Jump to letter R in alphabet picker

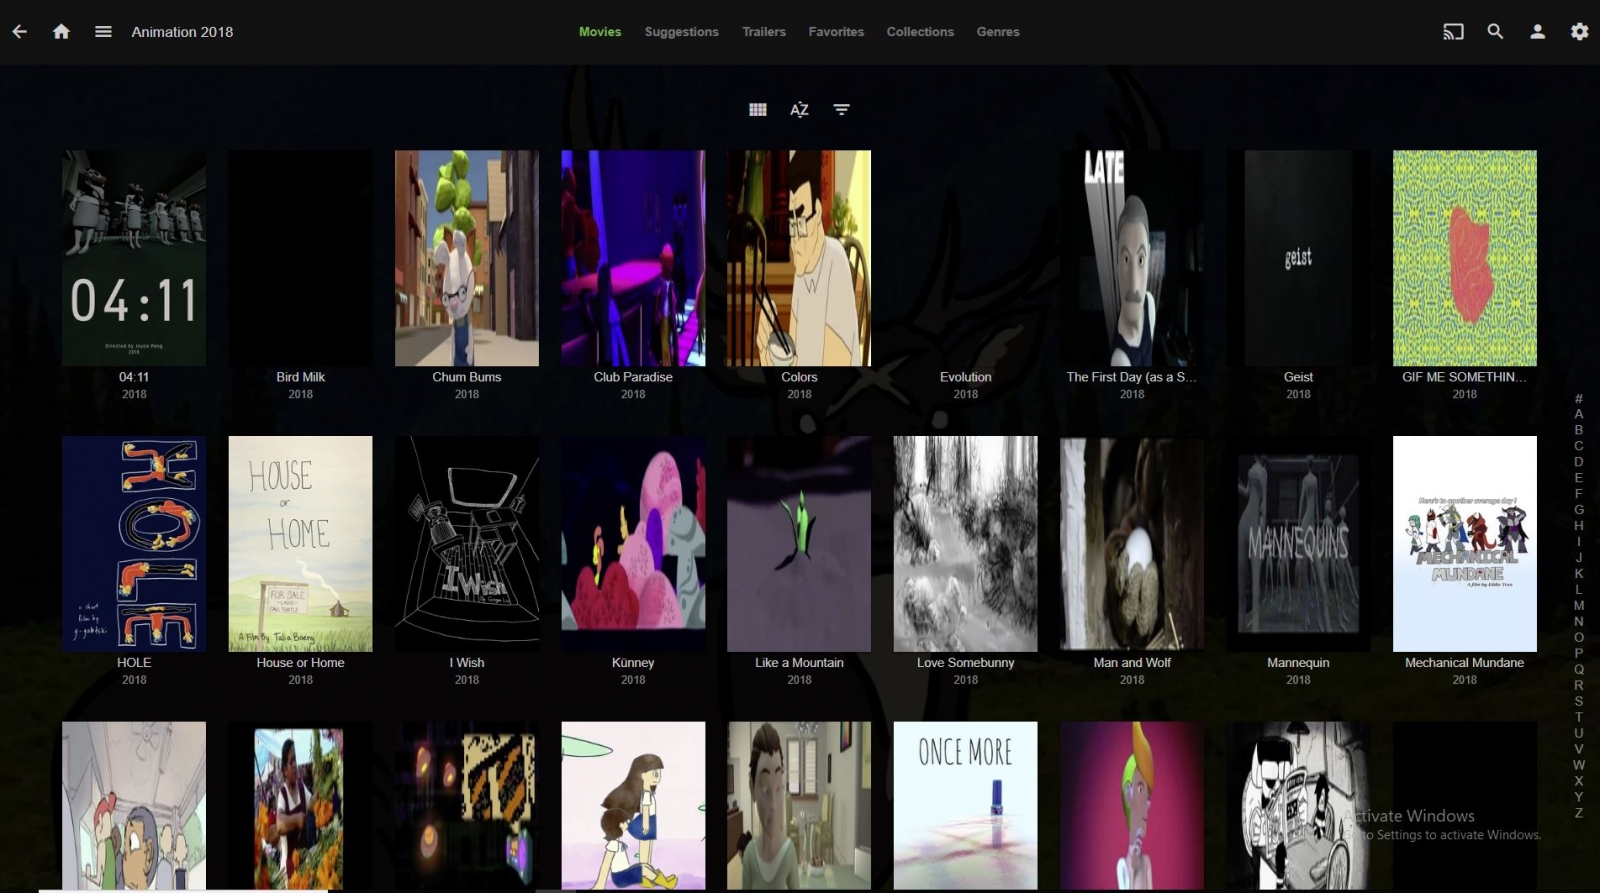coord(1579,685)
